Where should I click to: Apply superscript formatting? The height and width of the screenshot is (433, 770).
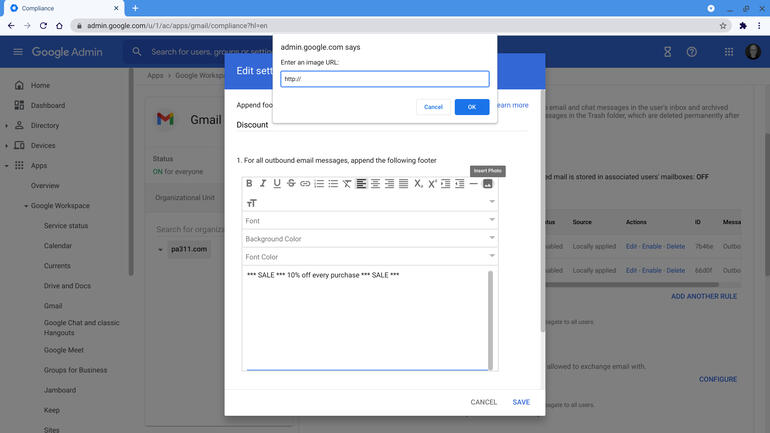coord(432,184)
